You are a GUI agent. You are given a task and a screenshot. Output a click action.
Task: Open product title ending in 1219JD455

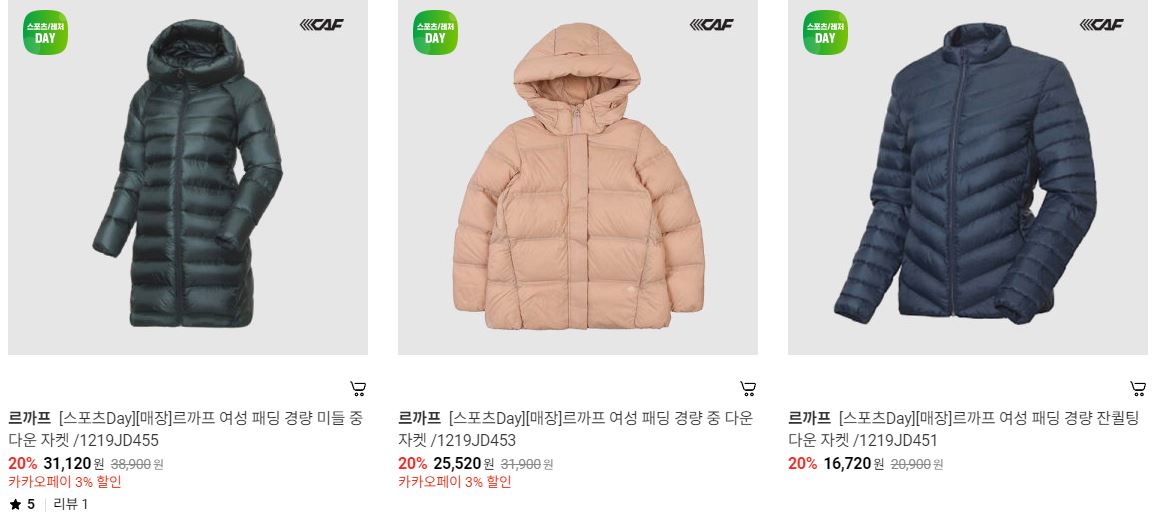tap(210, 430)
